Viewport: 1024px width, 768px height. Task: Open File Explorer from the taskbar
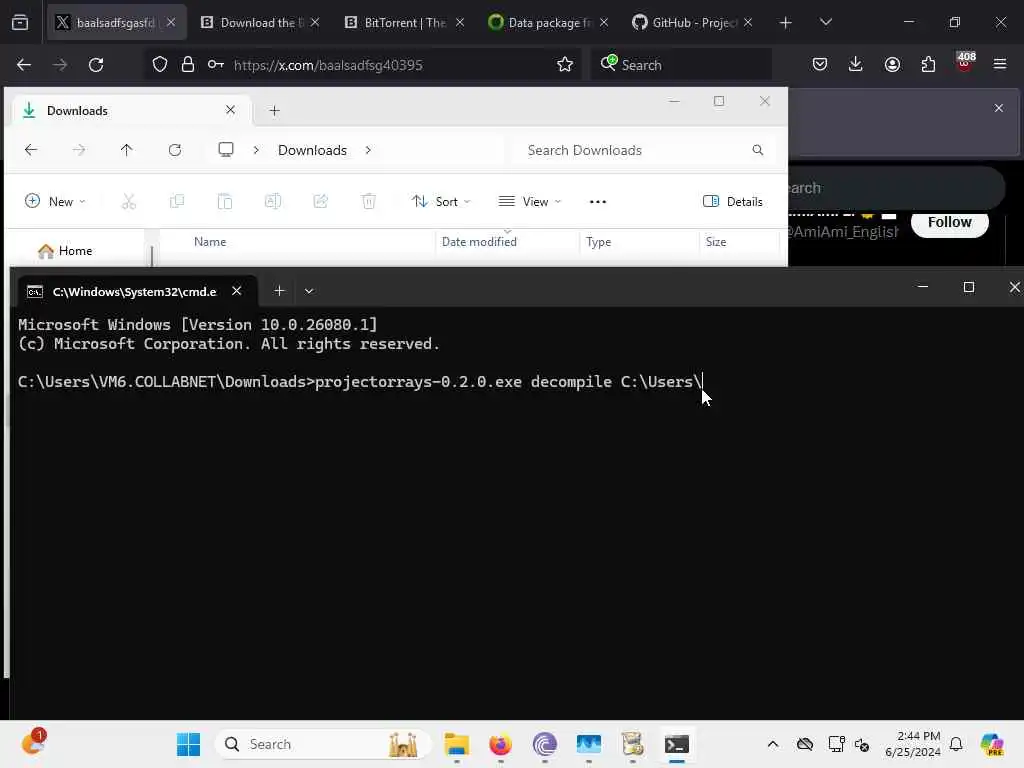[x=456, y=744]
